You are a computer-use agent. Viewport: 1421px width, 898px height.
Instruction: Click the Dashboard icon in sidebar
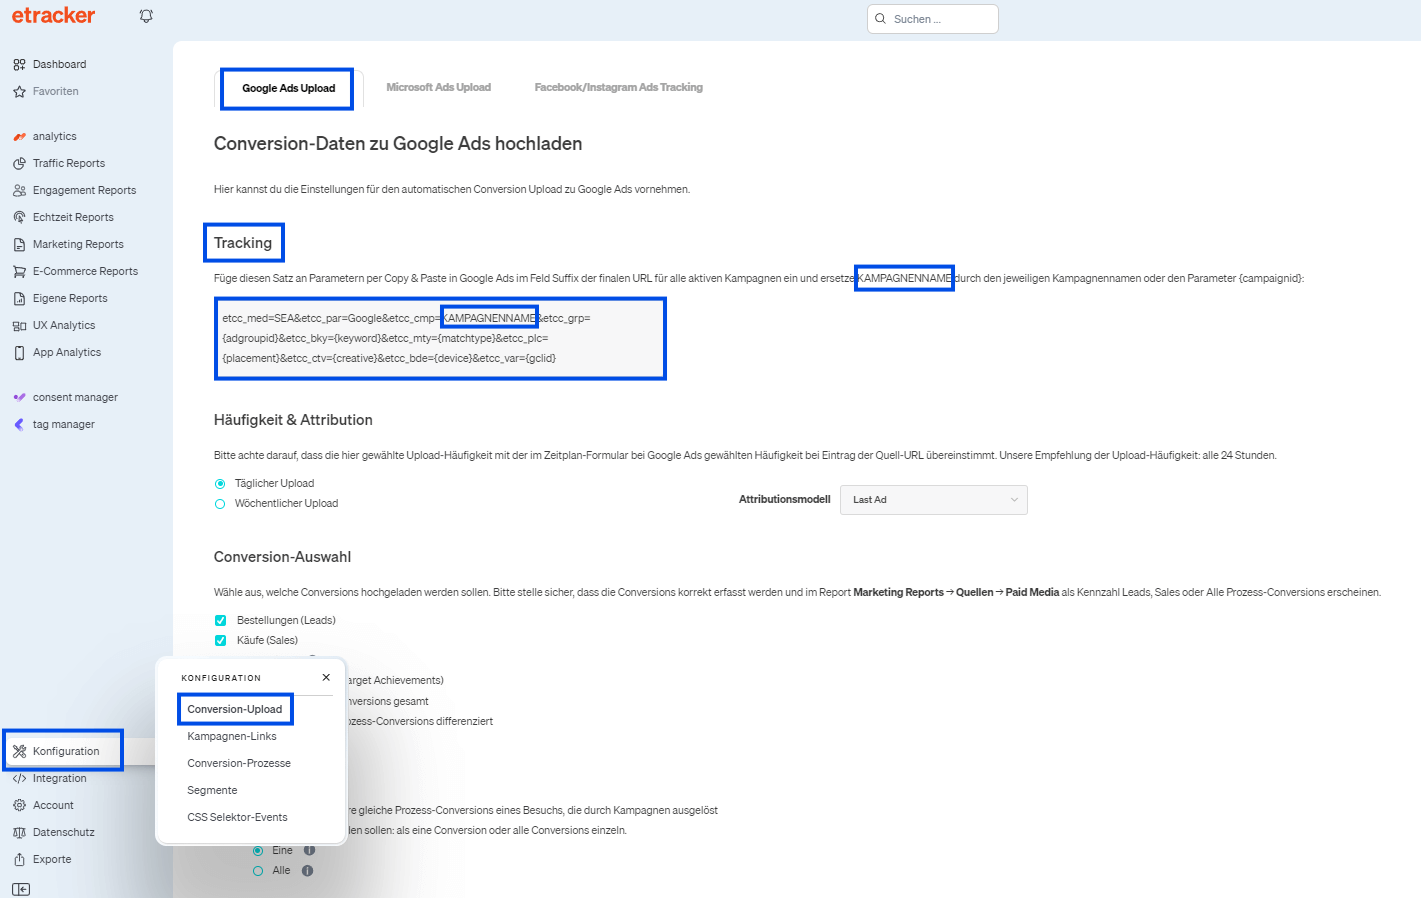pyautogui.click(x=19, y=64)
